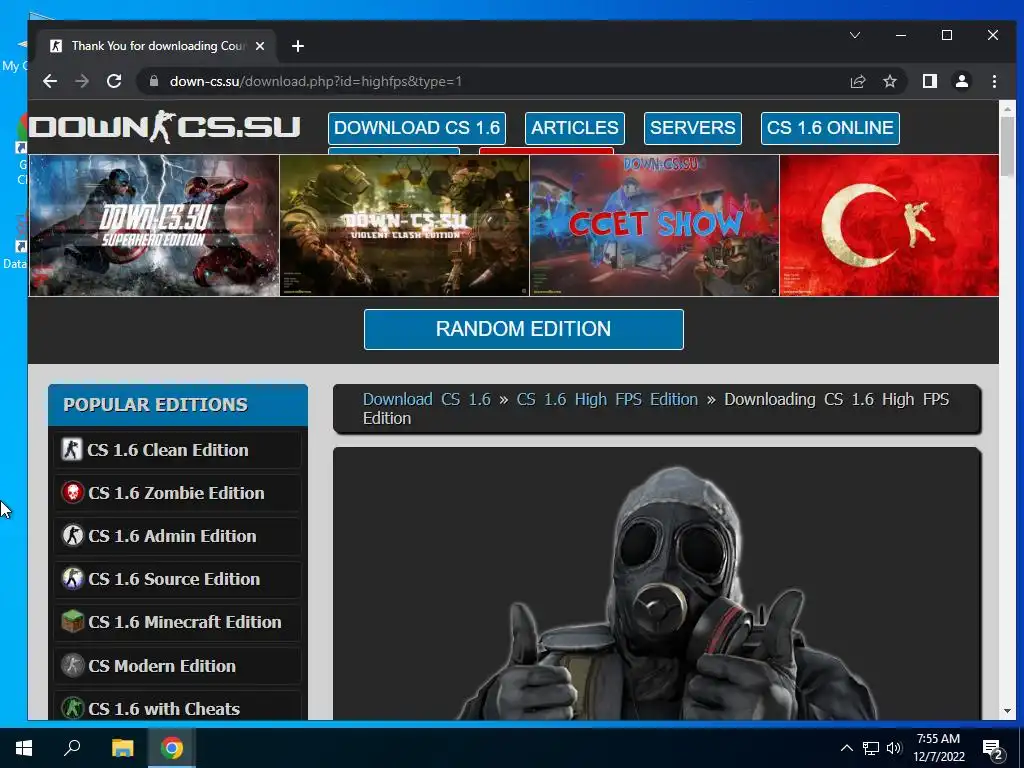Click the vertical scrollbar thumb

click(x=1007, y=147)
